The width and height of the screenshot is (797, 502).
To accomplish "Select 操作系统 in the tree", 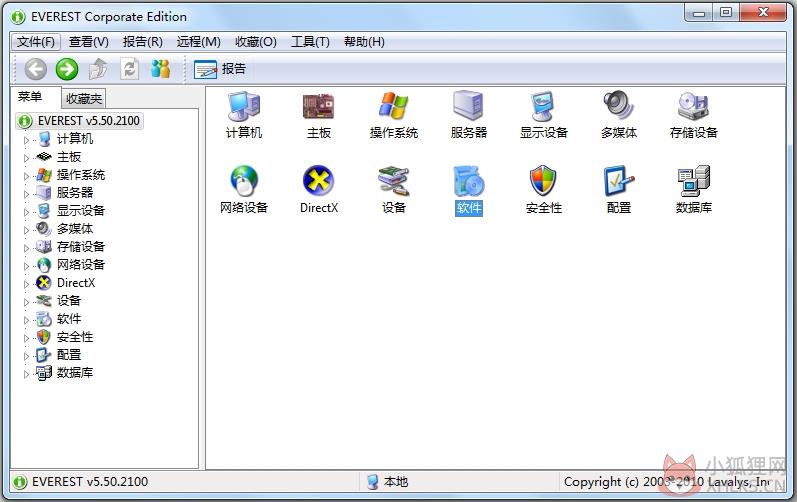I will [x=81, y=175].
